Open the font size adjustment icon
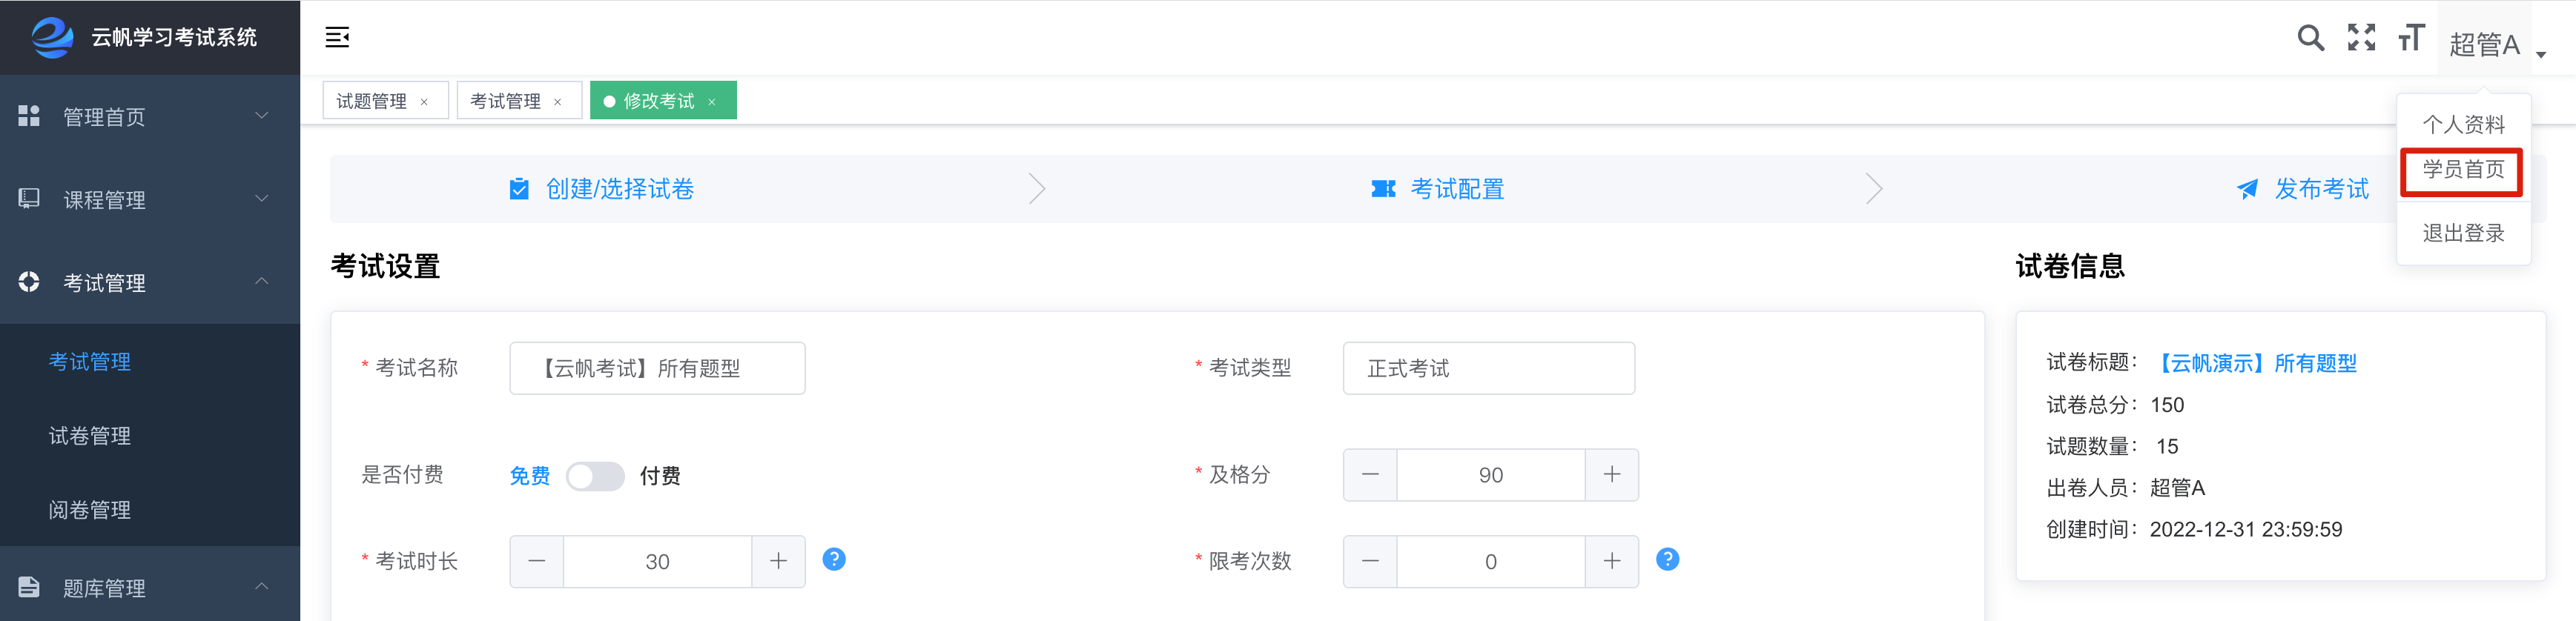 pos(2411,38)
